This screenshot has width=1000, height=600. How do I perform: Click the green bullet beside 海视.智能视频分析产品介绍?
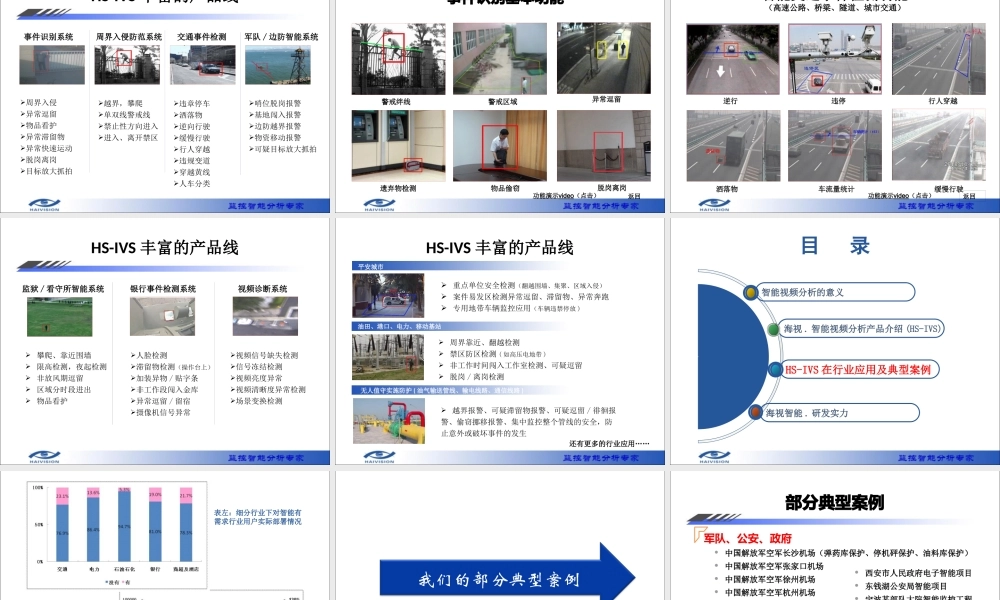[773, 329]
